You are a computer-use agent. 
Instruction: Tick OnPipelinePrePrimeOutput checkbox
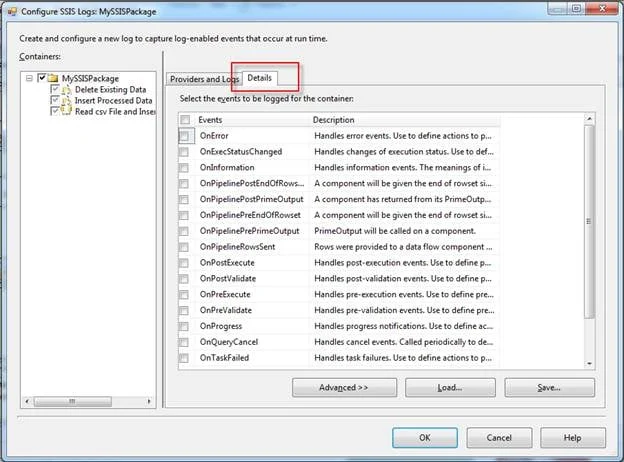(184, 231)
